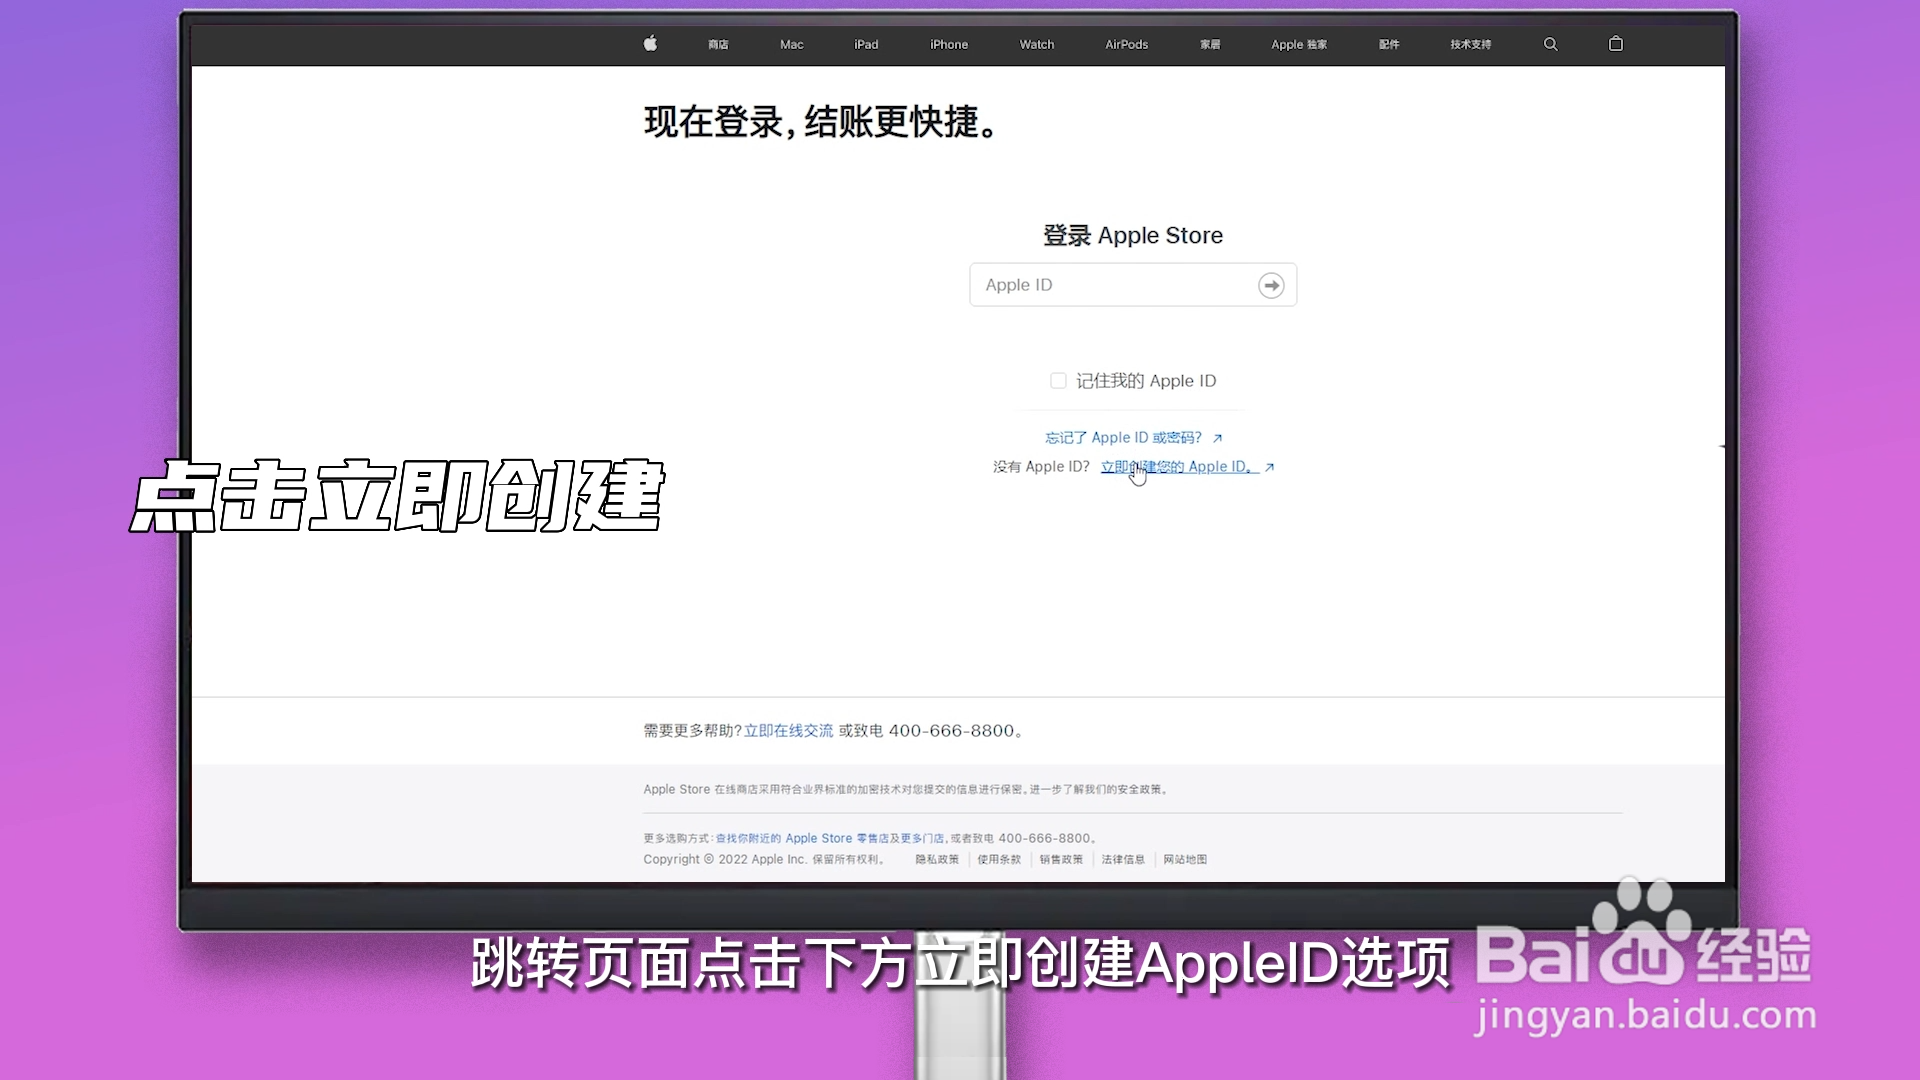Click the 忘记了 Apple ID 或密码 link

(x=1123, y=438)
